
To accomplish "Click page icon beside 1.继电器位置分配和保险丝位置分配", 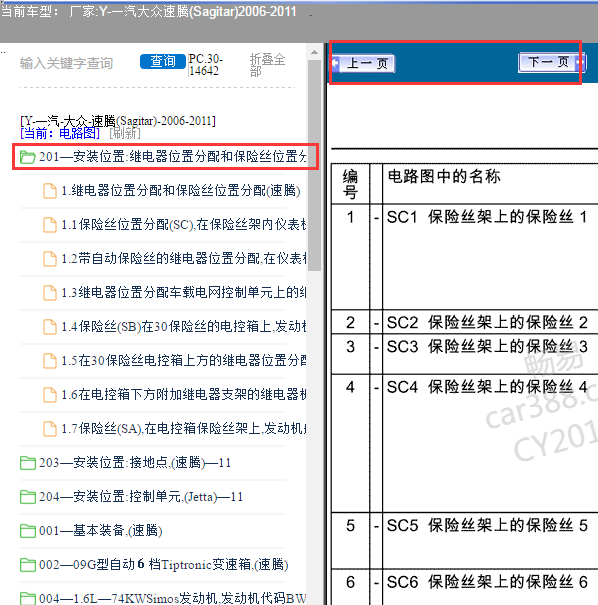I will [50, 191].
